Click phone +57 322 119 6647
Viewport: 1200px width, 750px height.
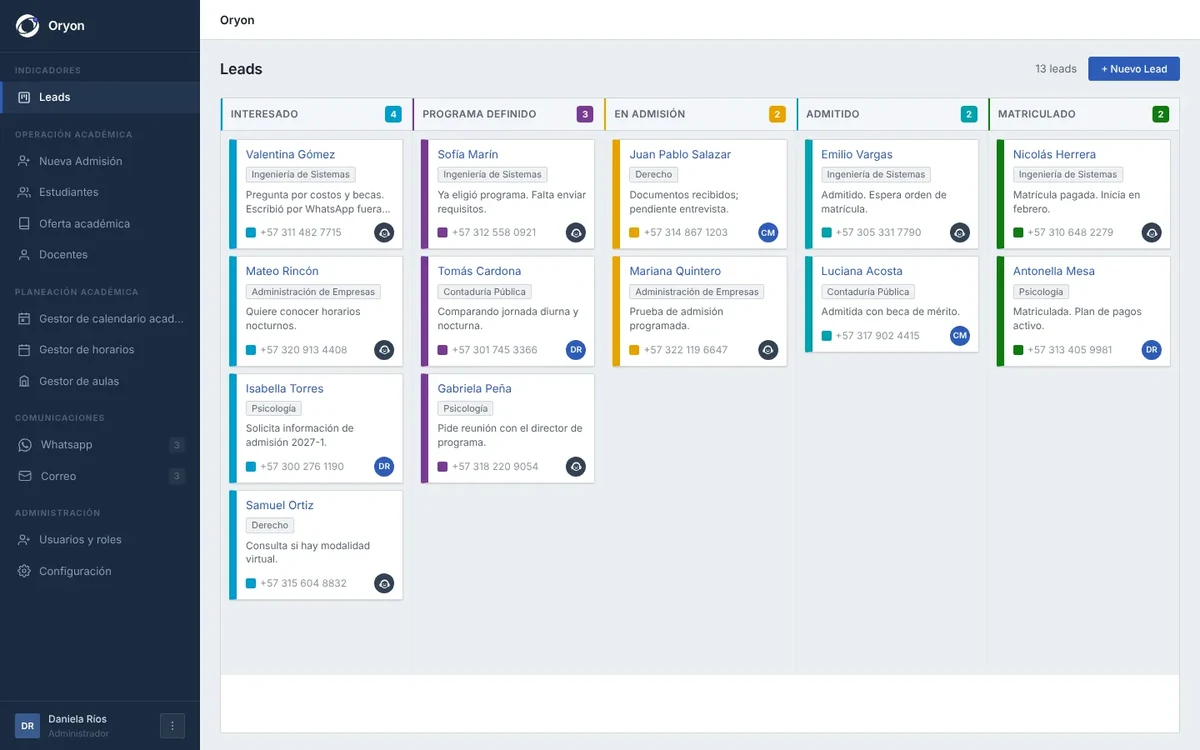click(x=686, y=350)
